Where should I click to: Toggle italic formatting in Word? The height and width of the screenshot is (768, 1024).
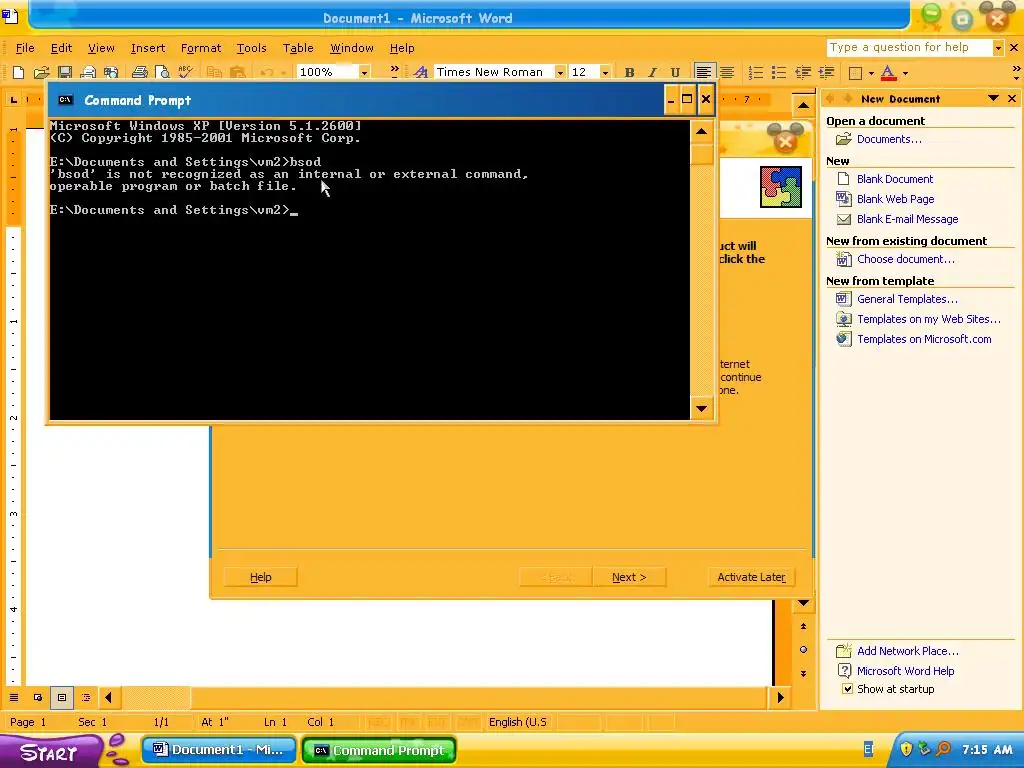coord(652,72)
